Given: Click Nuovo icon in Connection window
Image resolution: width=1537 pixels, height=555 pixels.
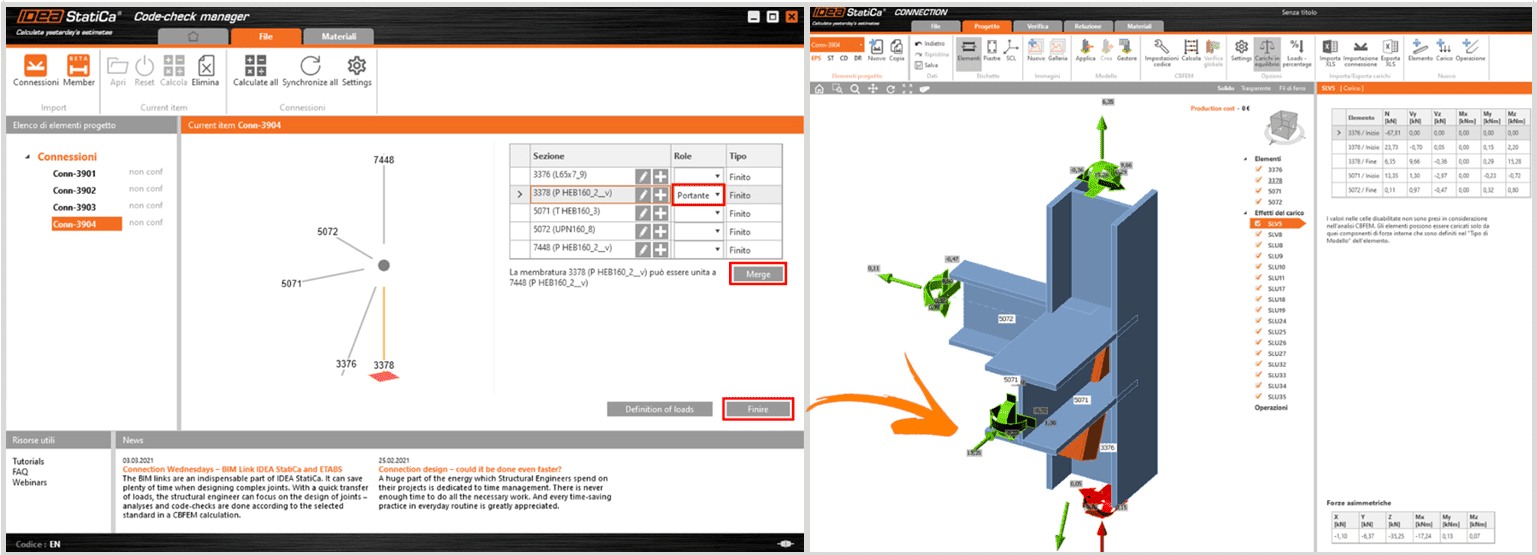Looking at the screenshot, I should pyautogui.click(x=877, y=46).
